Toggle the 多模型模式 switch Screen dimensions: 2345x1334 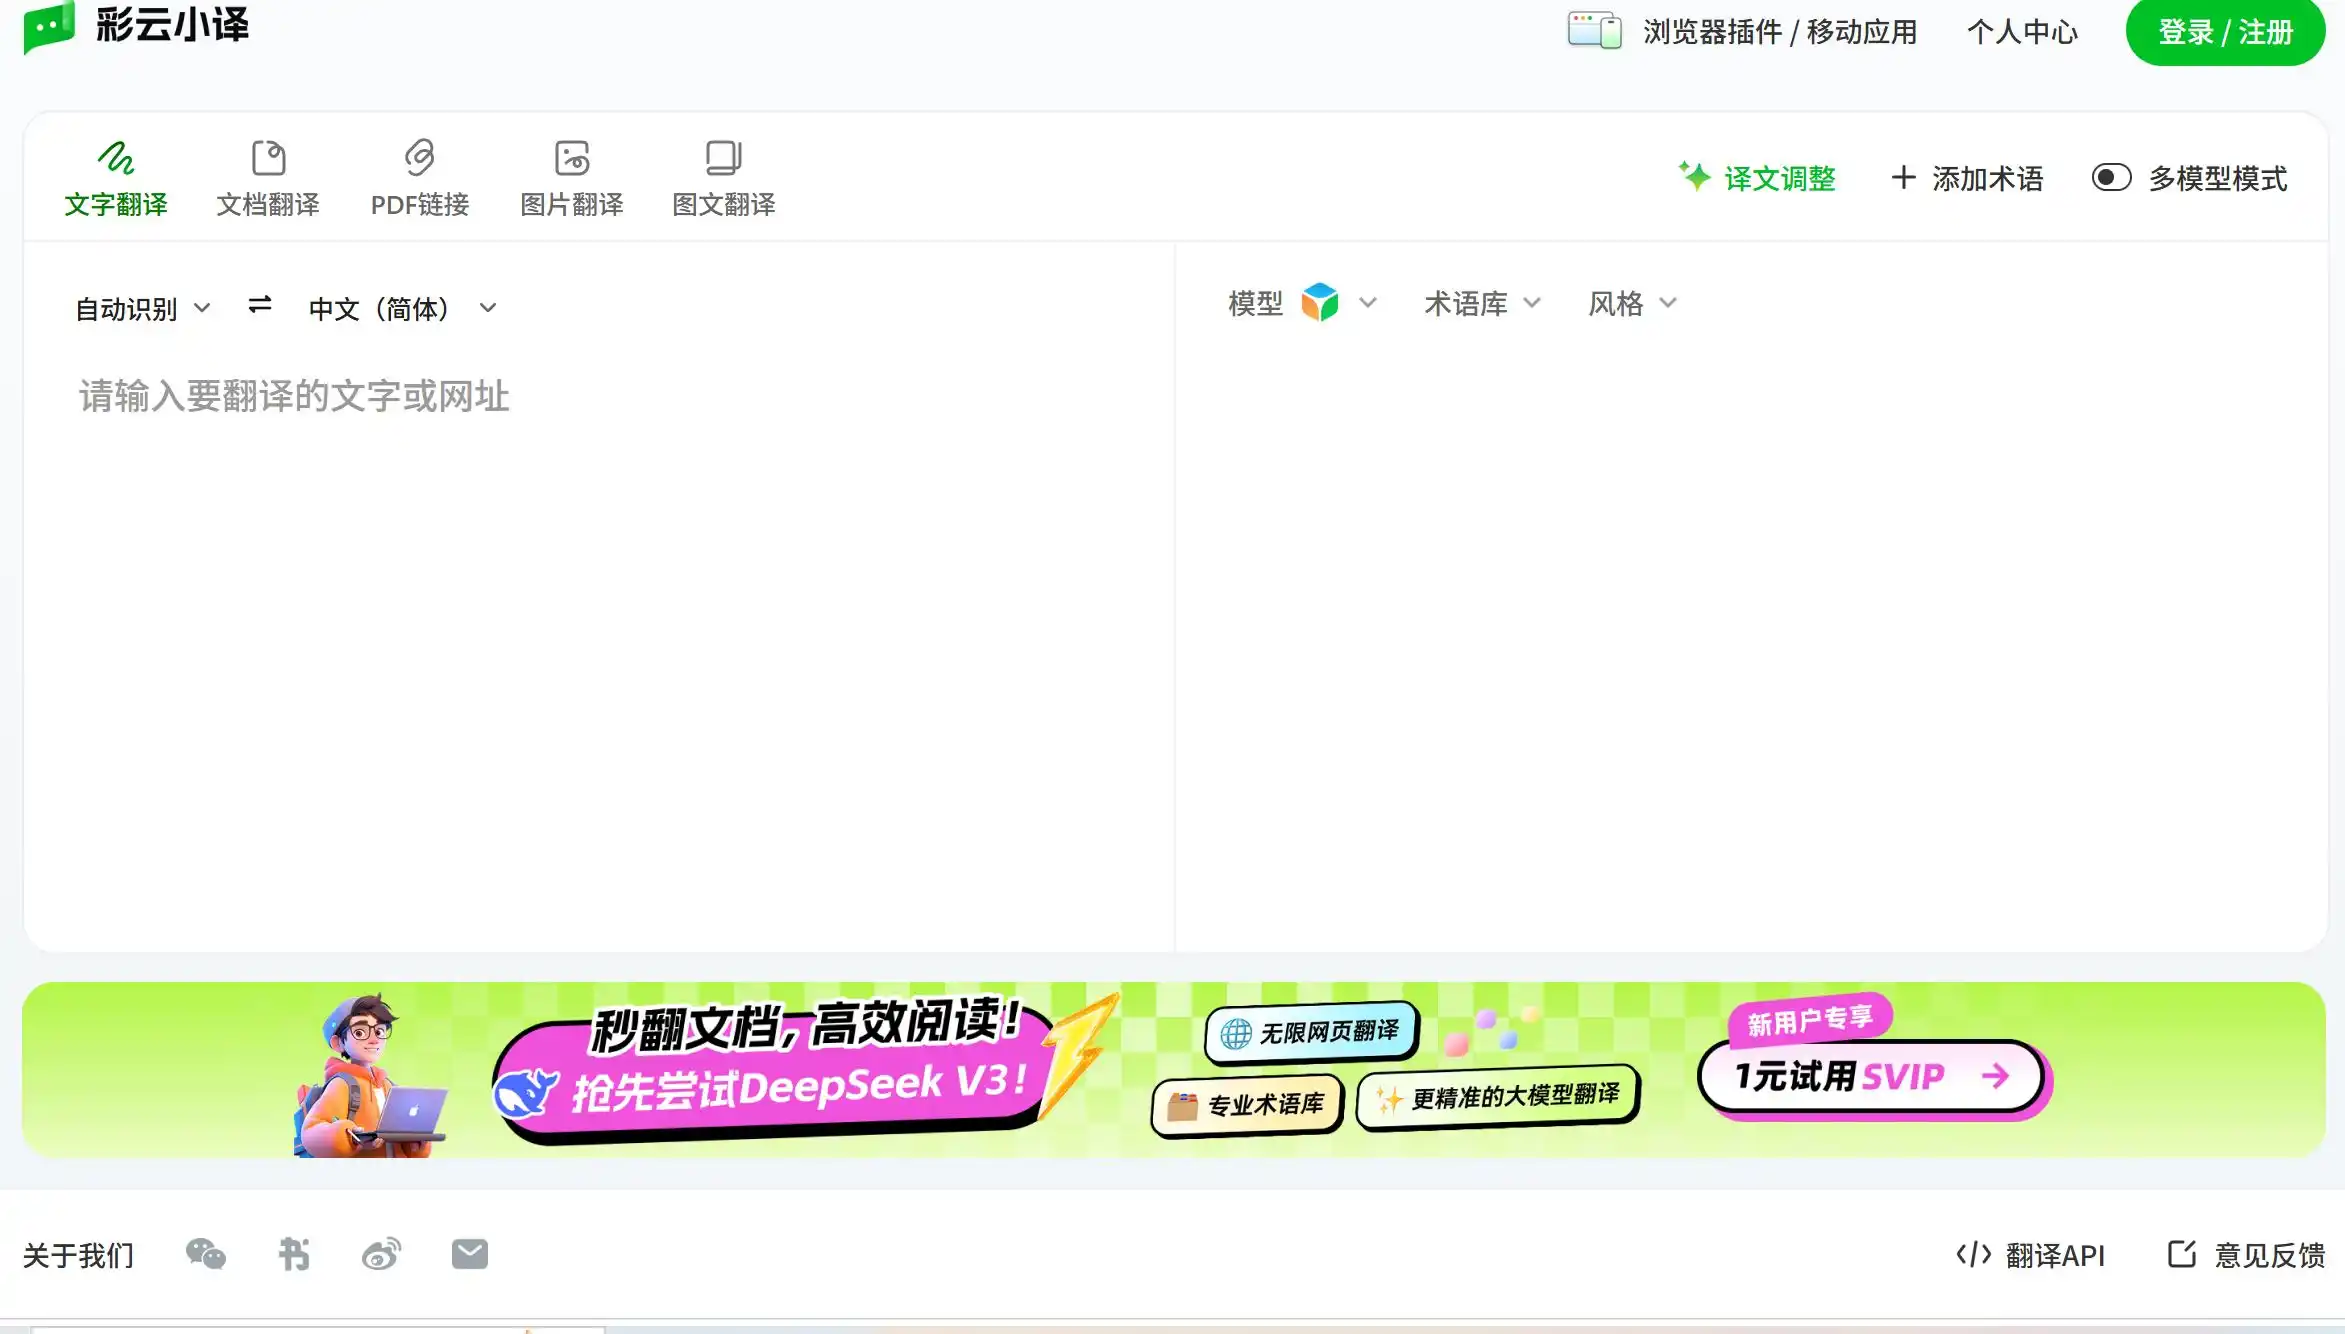pyautogui.click(x=2111, y=178)
